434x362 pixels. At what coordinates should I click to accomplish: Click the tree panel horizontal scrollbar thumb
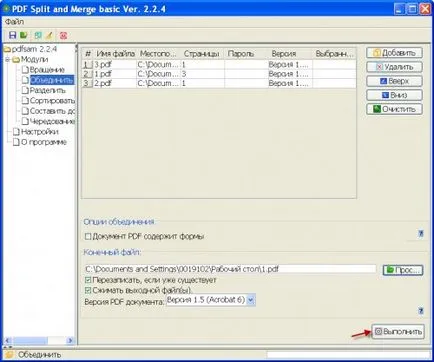coord(30,340)
